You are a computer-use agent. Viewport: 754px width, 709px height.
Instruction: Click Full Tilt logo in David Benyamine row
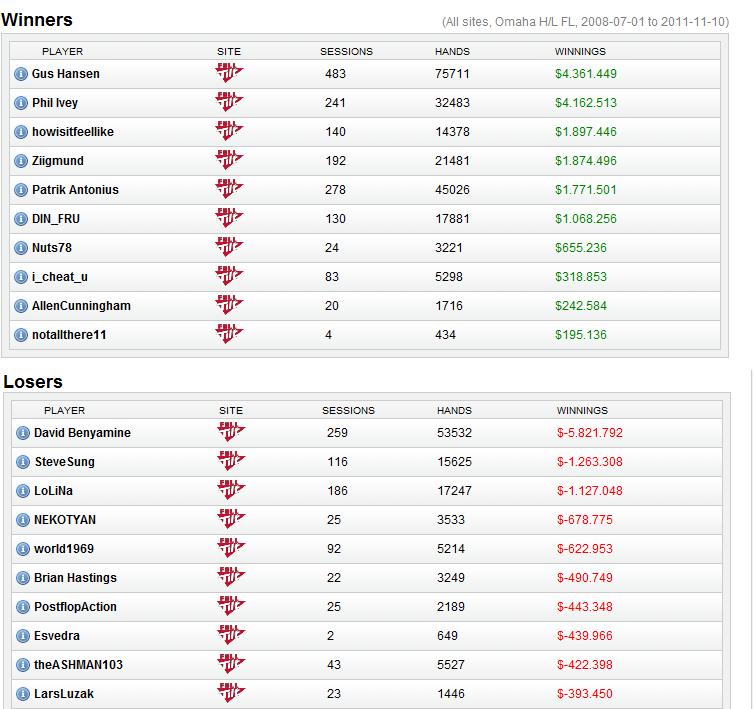231,431
